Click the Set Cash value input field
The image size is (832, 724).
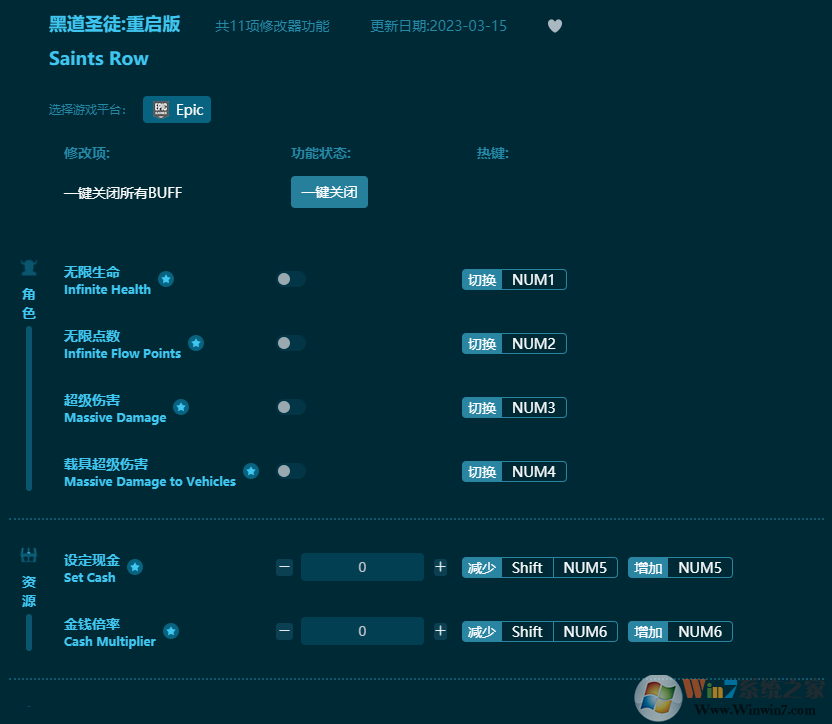(362, 567)
